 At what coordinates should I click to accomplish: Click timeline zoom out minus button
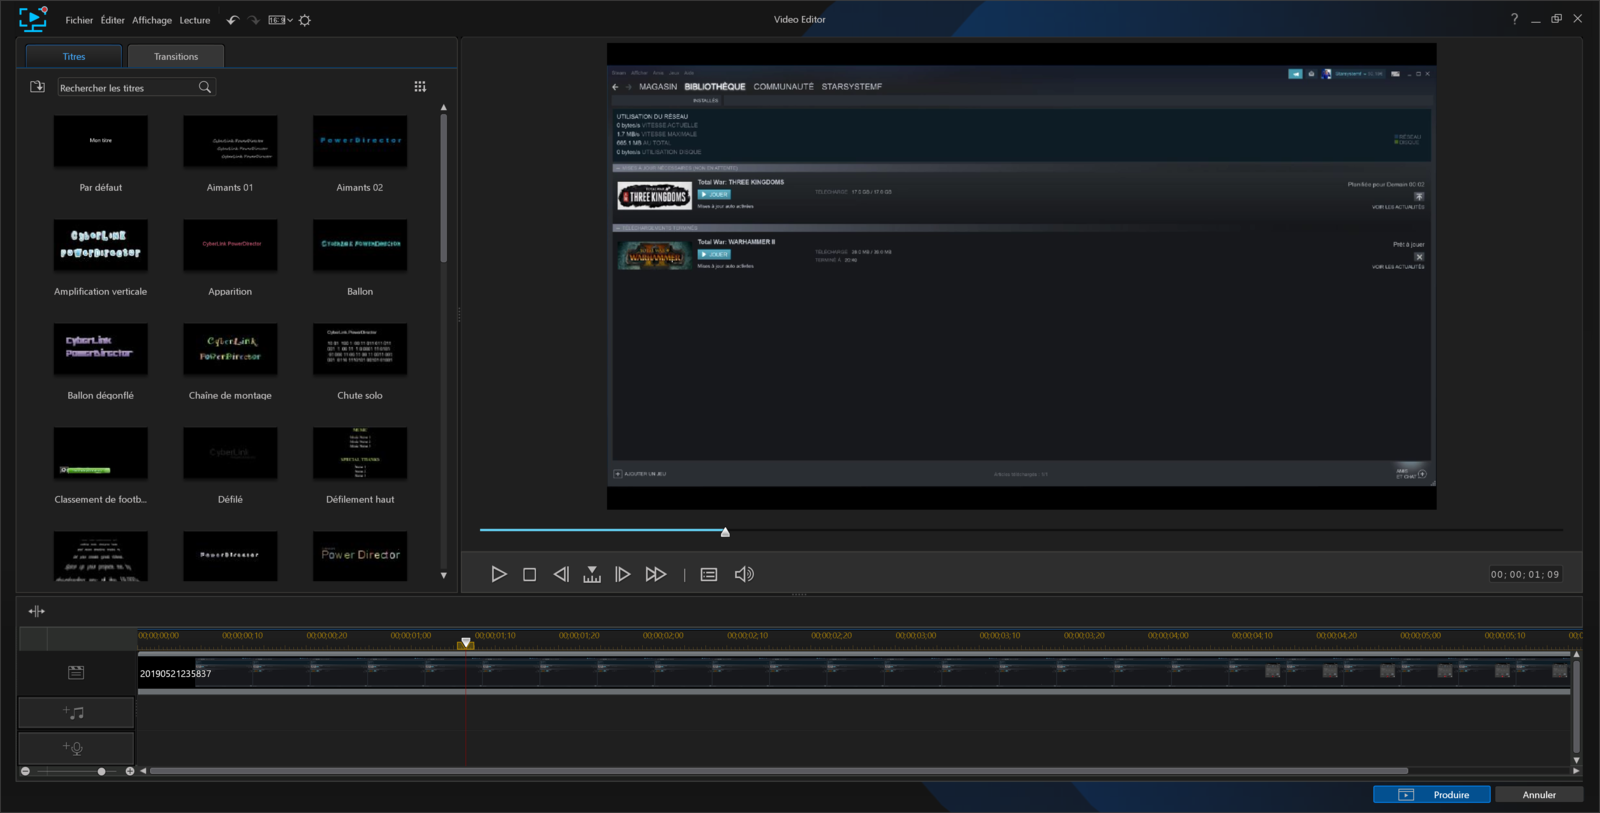[26, 771]
